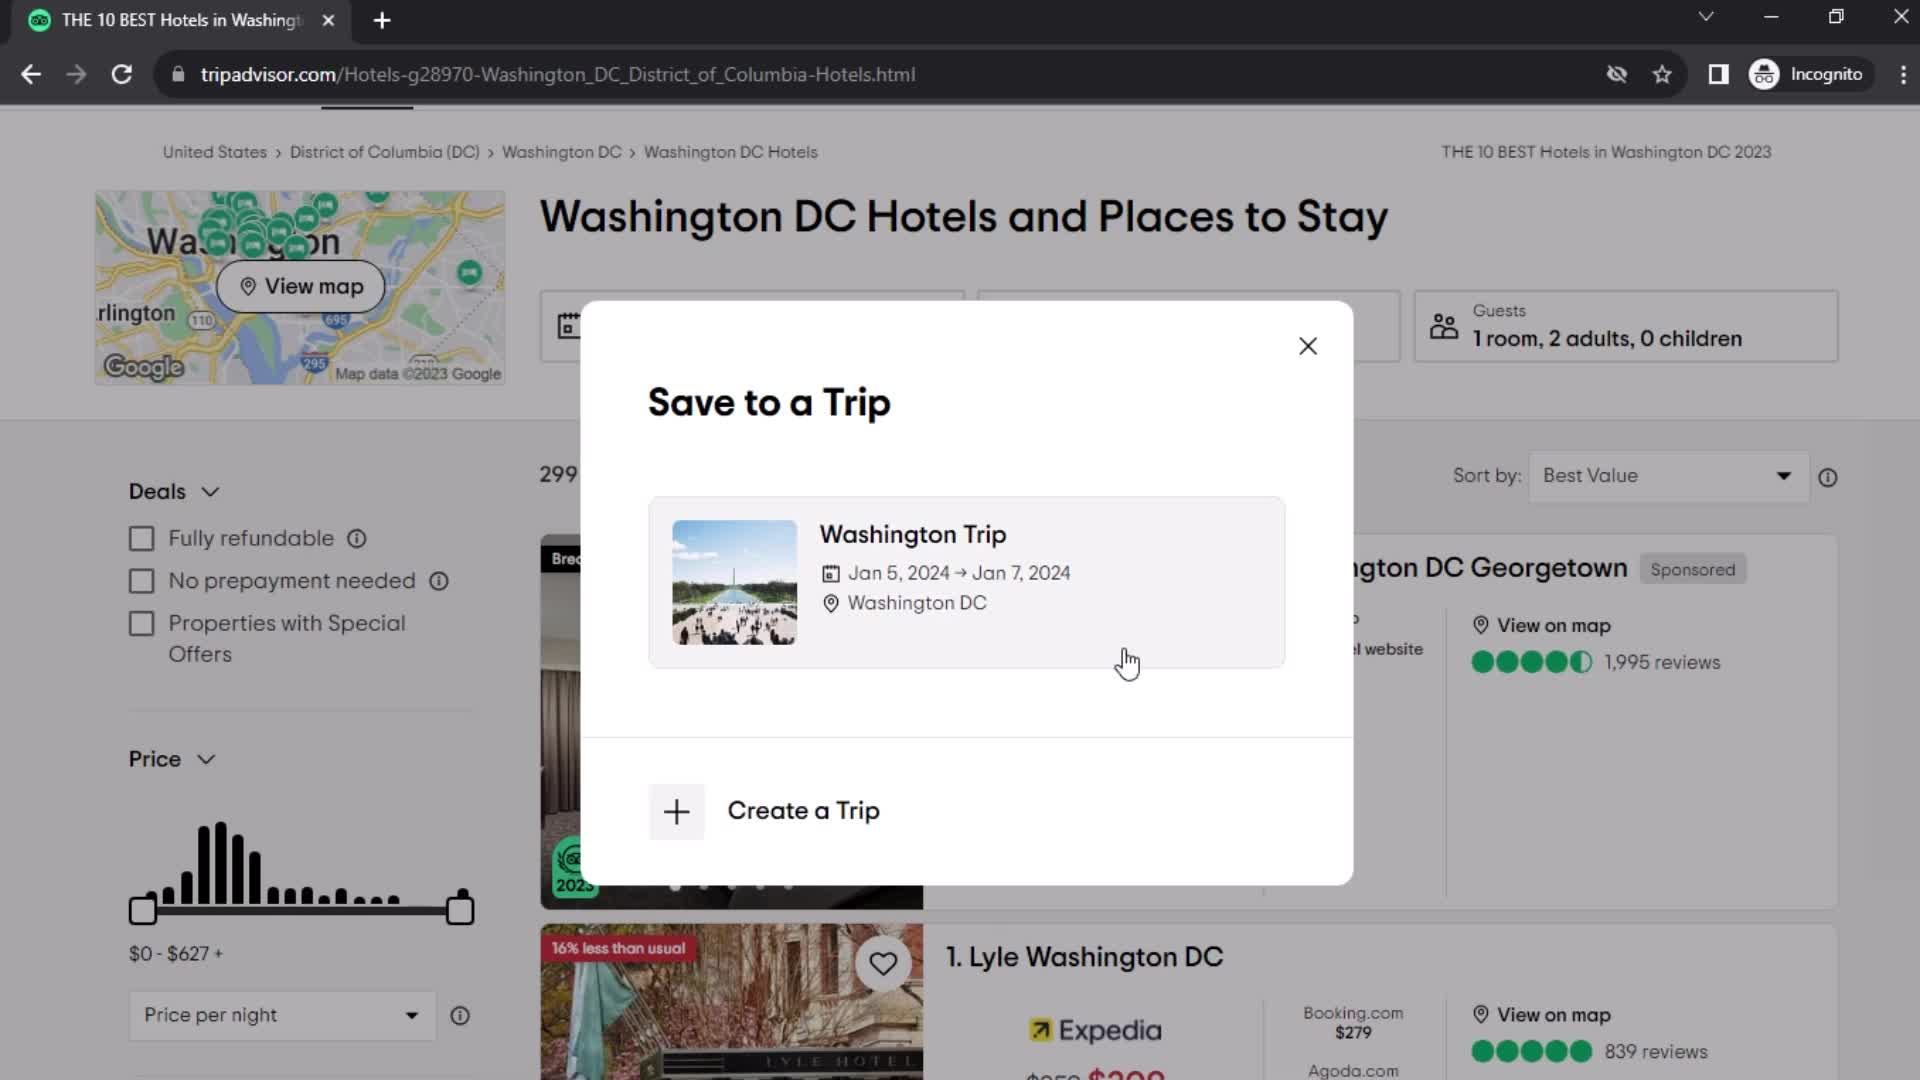Enable the Fully refundable filter checkbox
The width and height of the screenshot is (1920, 1080).
(x=141, y=538)
